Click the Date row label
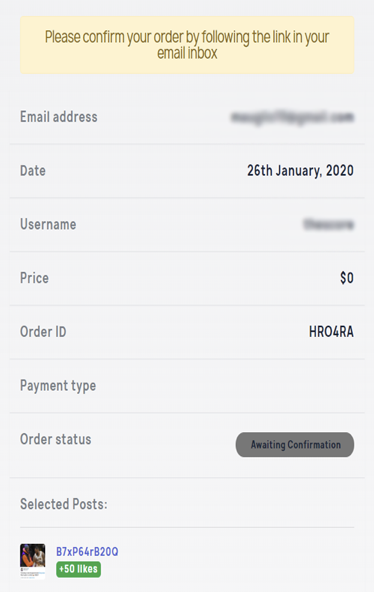The height and width of the screenshot is (592, 374). tap(33, 171)
